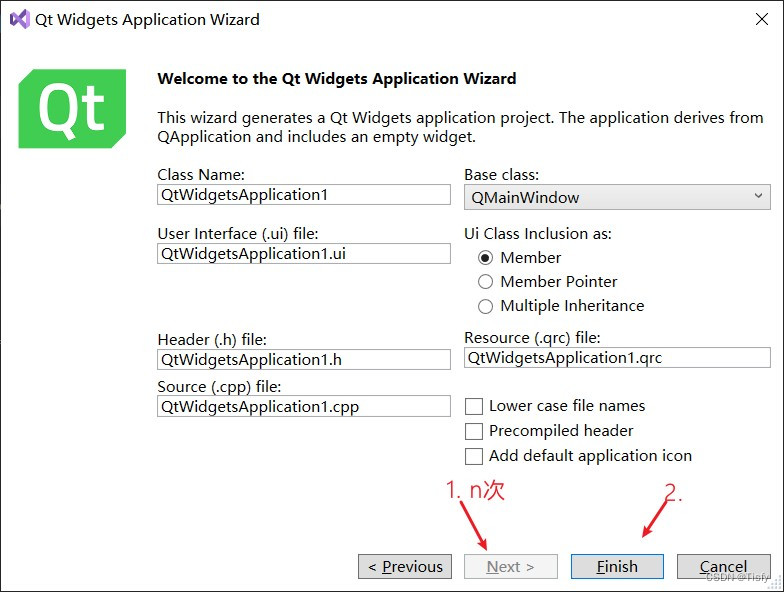Click the Source (.cpp) file field

coord(304,406)
